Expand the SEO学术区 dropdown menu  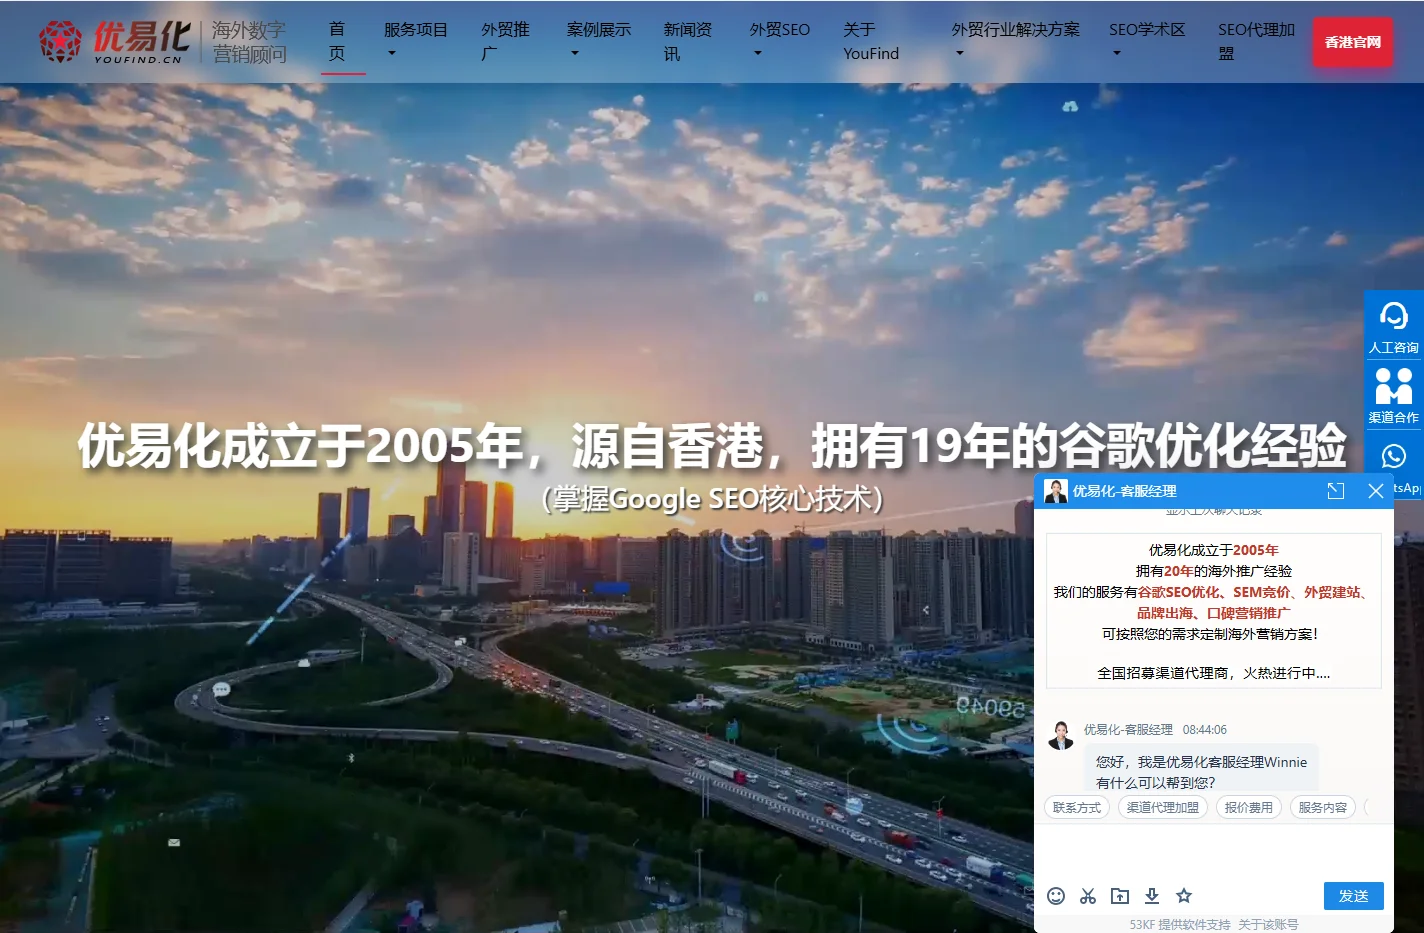pyautogui.click(x=1147, y=41)
